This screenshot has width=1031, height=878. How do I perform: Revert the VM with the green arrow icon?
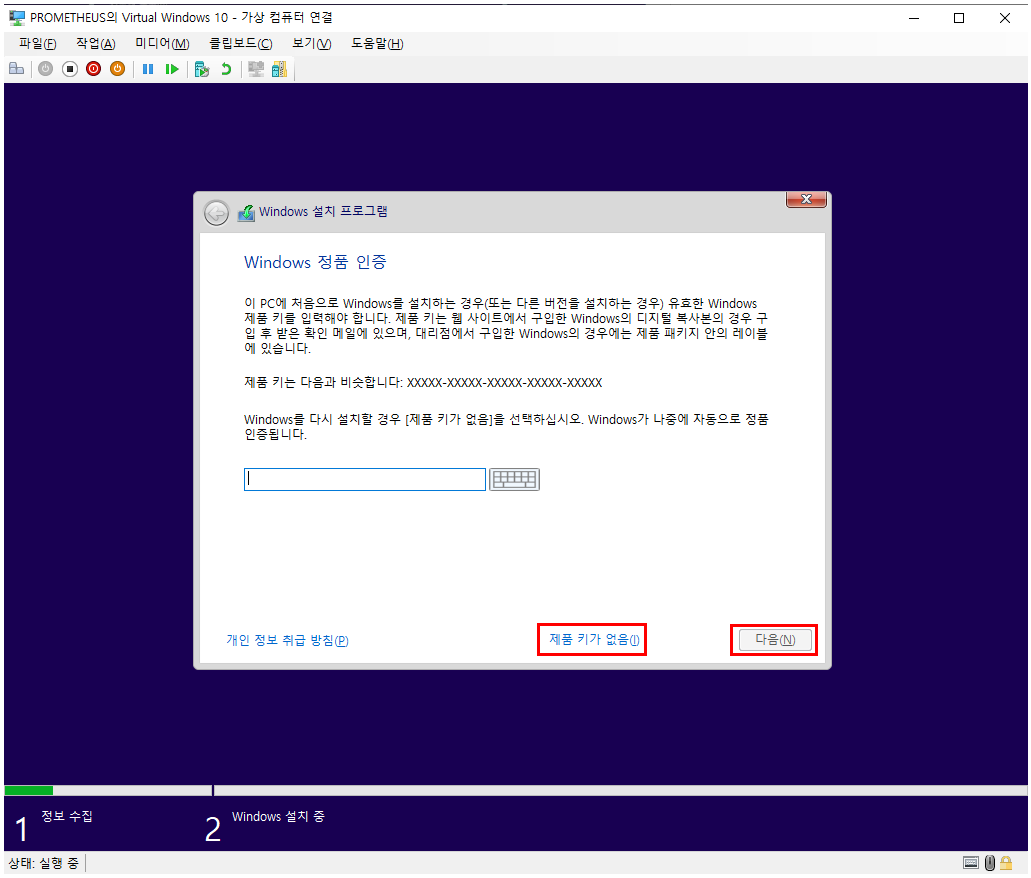pyautogui.click(x=226, y=69)
